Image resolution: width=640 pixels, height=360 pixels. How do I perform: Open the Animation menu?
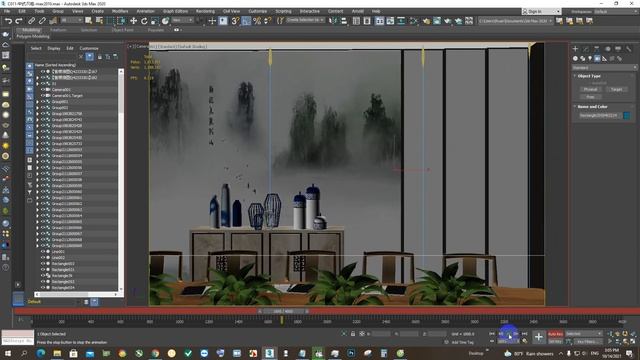(x=145, y=11)
